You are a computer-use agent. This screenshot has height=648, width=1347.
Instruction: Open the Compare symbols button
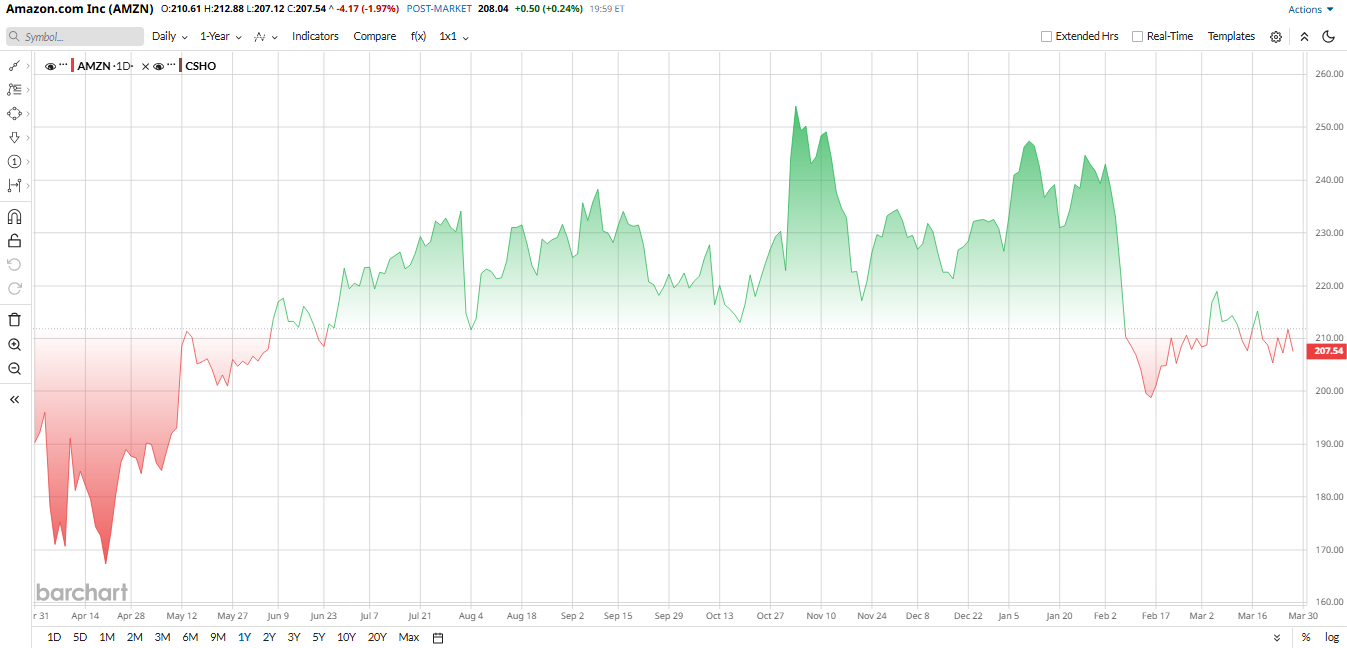pyautogui.click(x=375, y=36)
